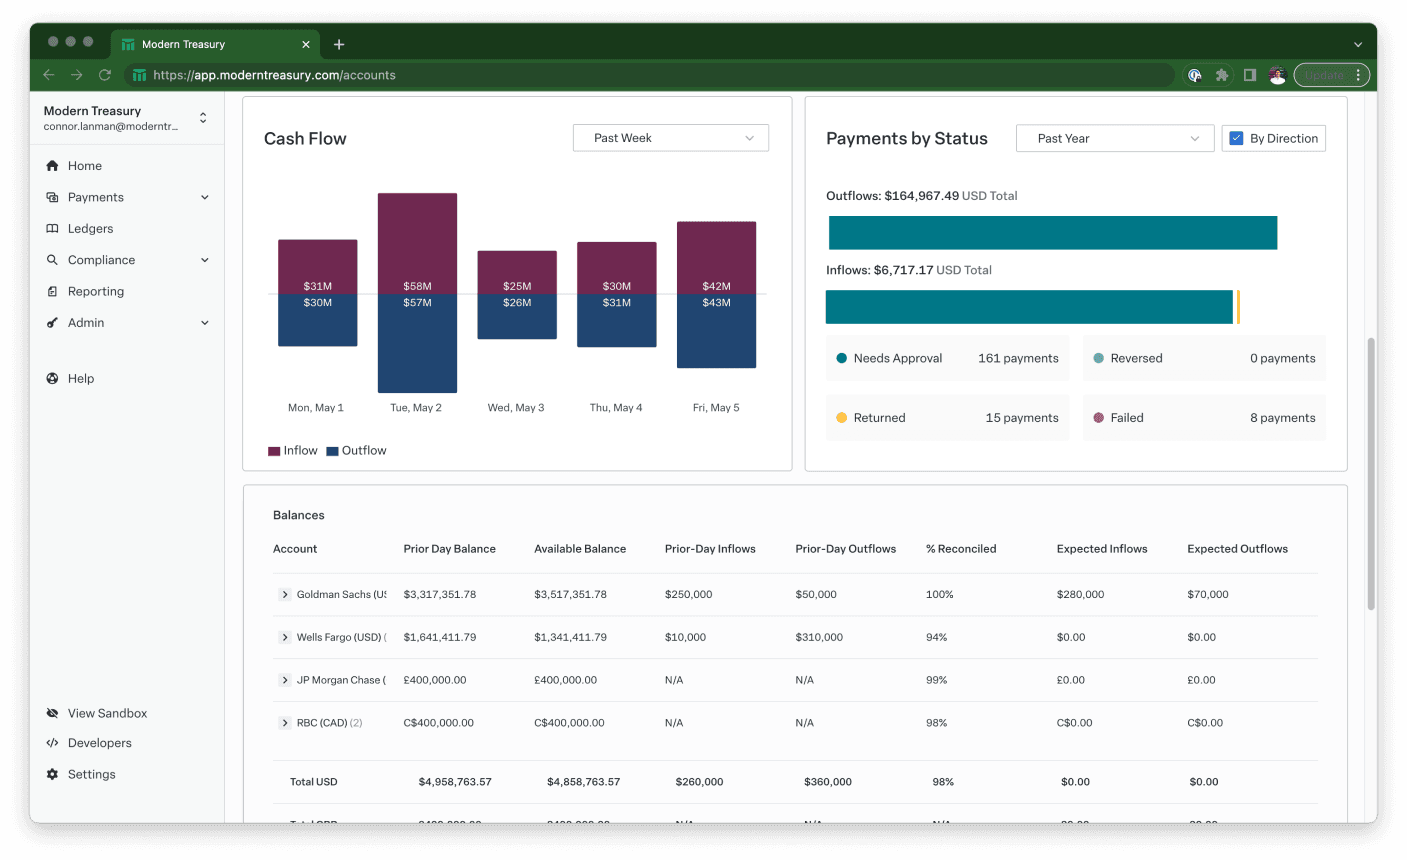This screenshot has width=1407, height=860.
Task: Click the Ledgers book icon
Action: point(52,229)
